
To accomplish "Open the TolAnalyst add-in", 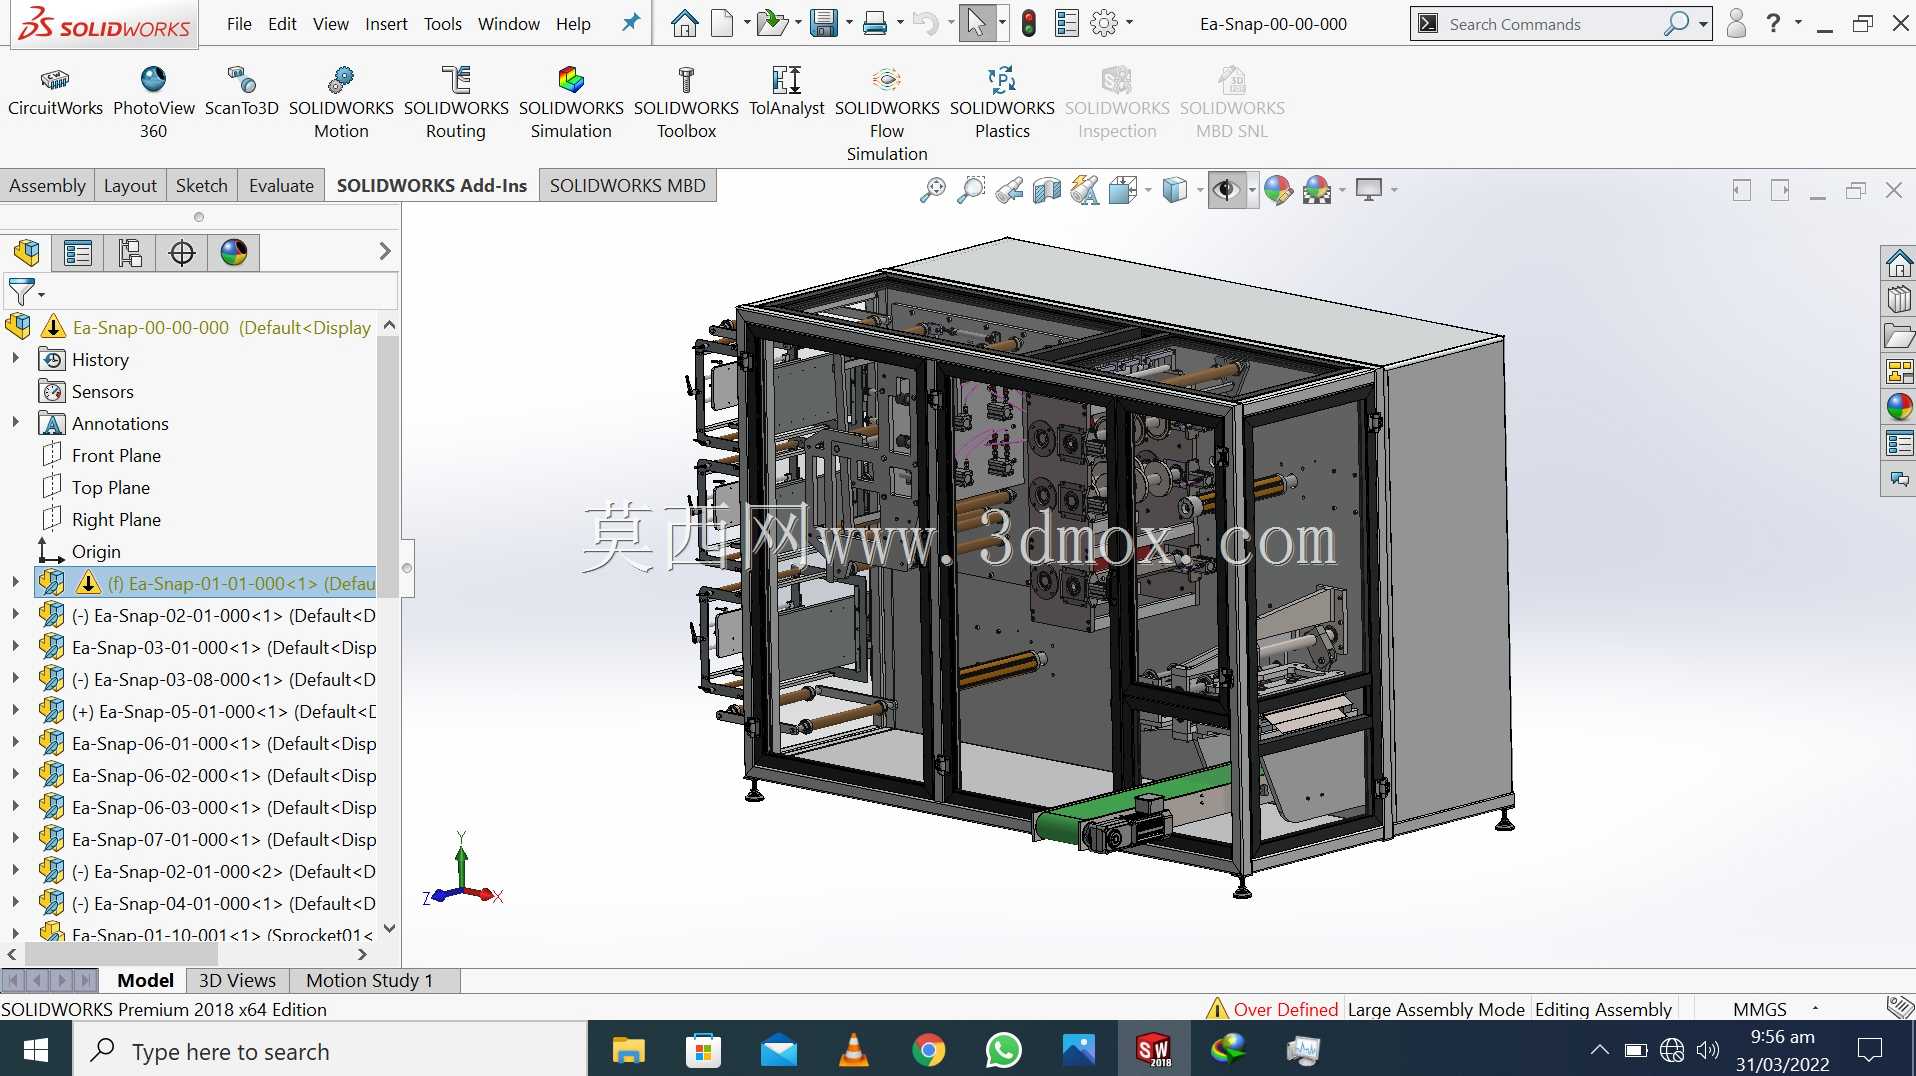I will (x=786, y=92).
